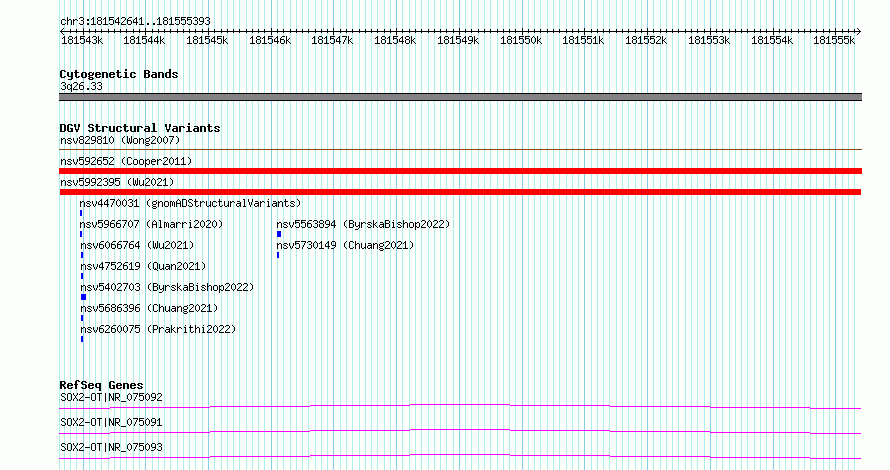Image resolution: width=890 pixels, height=470 pixels.
Task: Click the chr3:181542641..181555393 coordinate label
Action: click(x=135, y=22)
